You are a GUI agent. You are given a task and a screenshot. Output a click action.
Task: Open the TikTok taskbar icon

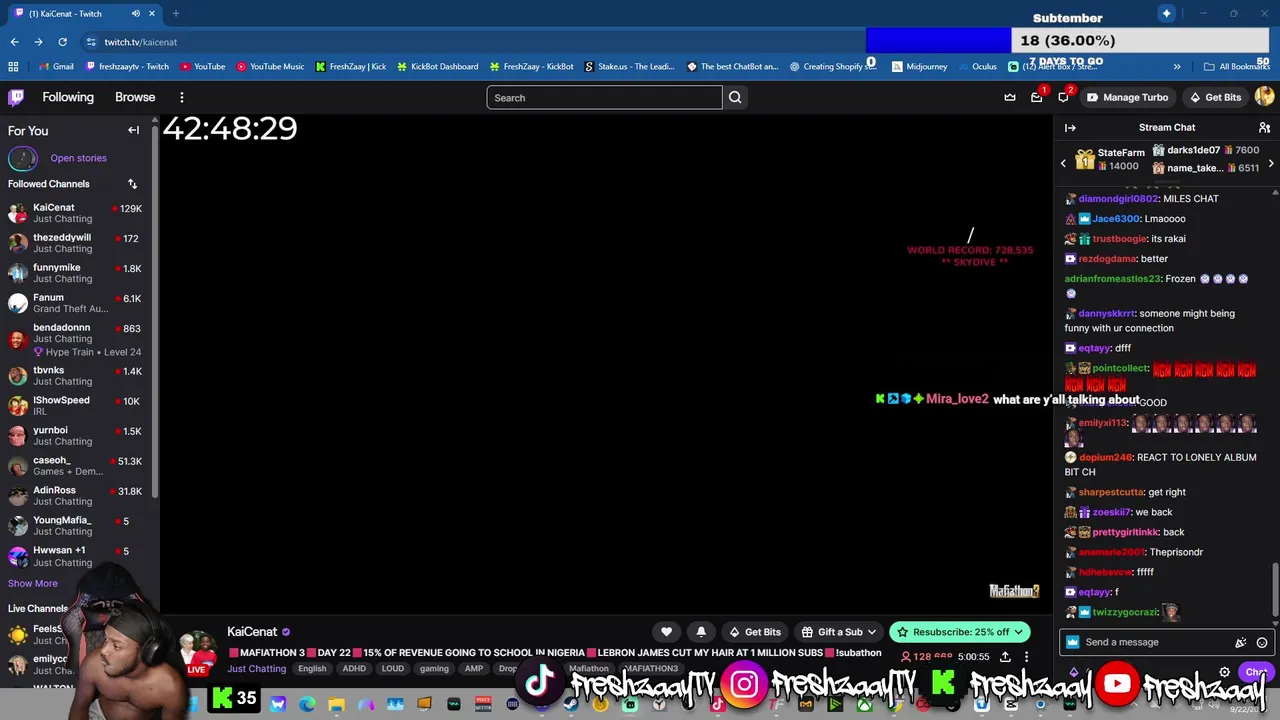716,704
